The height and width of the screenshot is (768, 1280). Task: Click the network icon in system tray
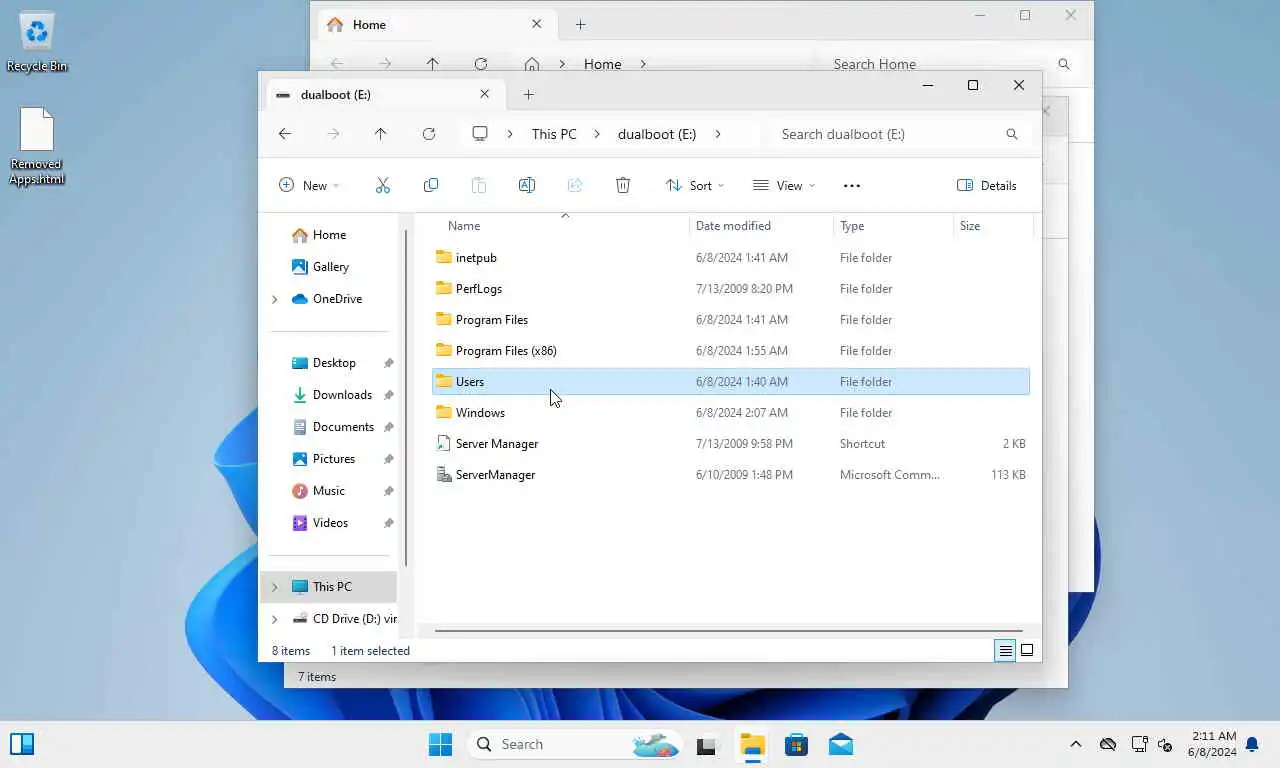tap(1139, 744)
